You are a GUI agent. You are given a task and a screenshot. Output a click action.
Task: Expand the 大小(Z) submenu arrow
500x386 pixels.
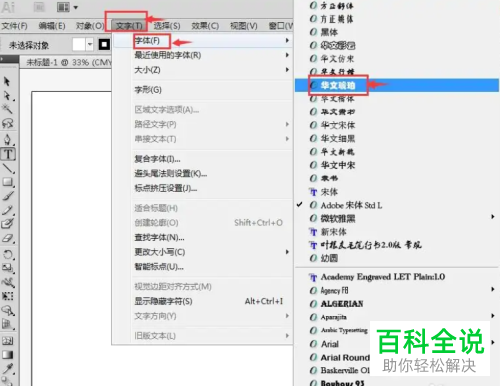(x=287, y=70)
